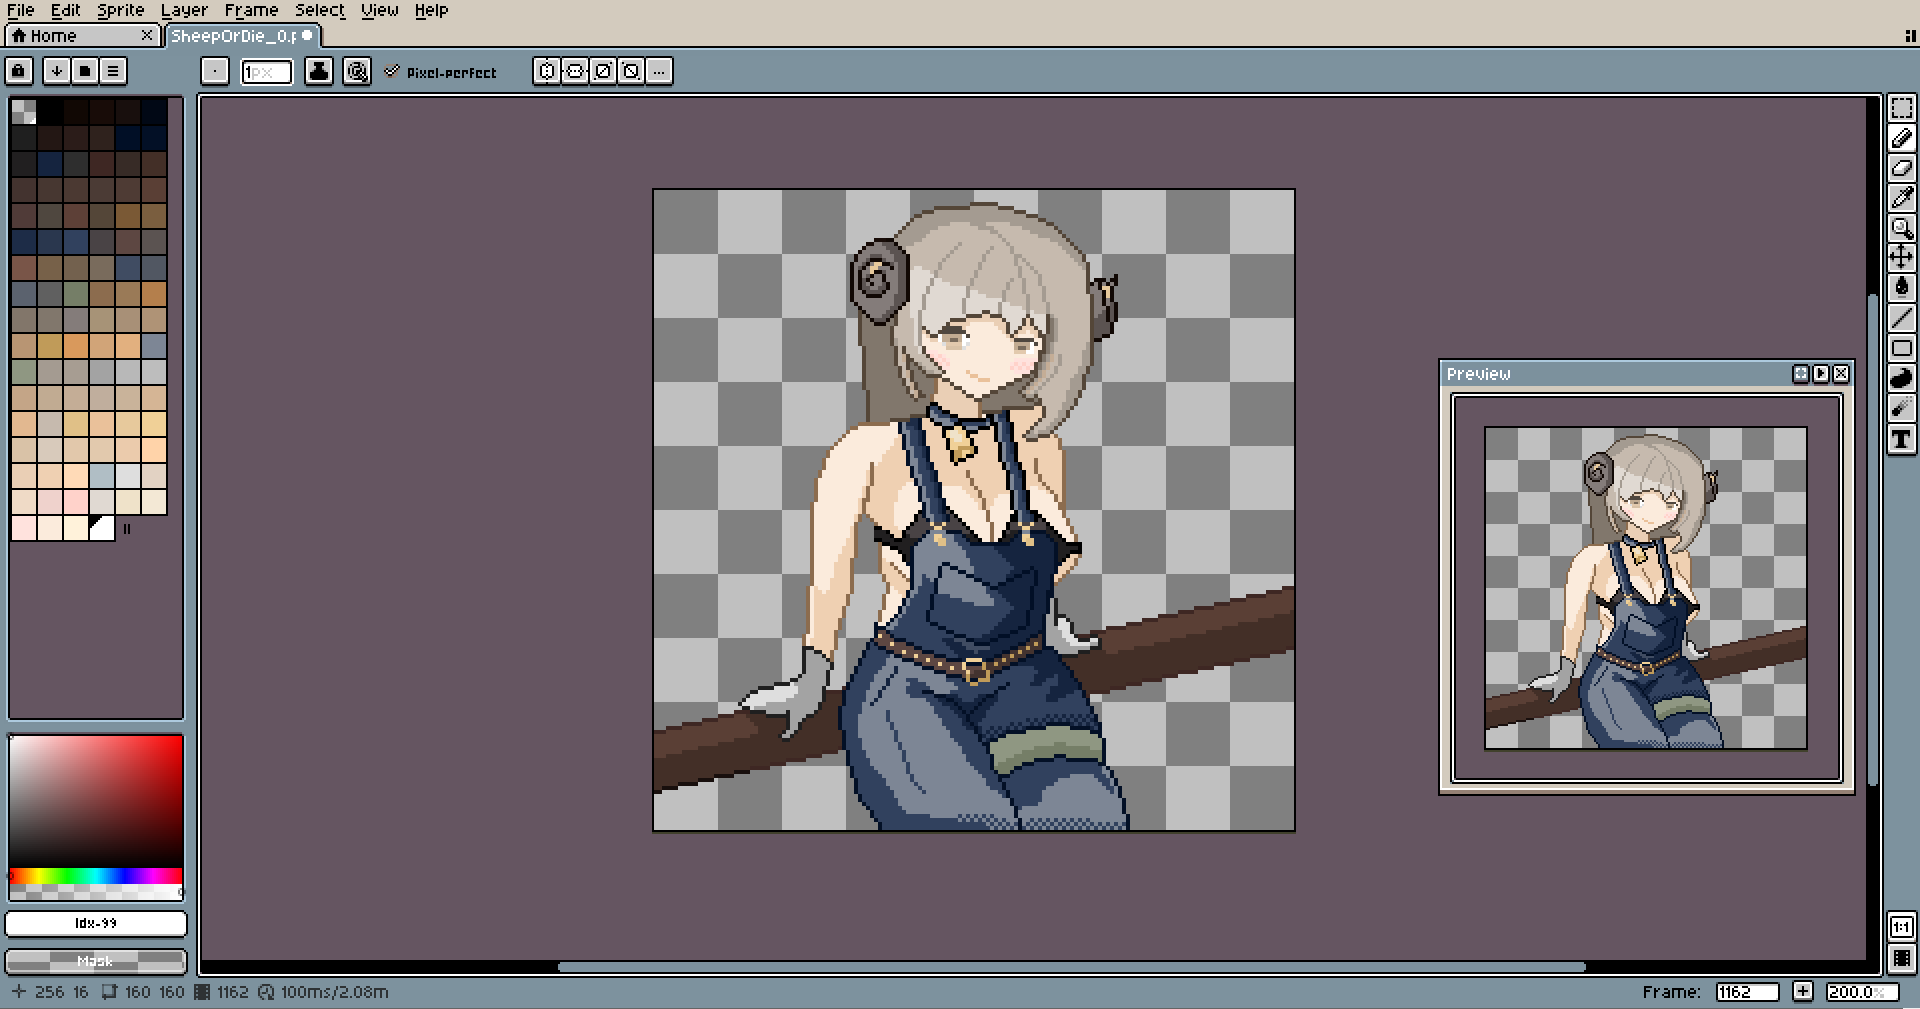
Task: Close the Home tab
Action: (x=147, y=36)
